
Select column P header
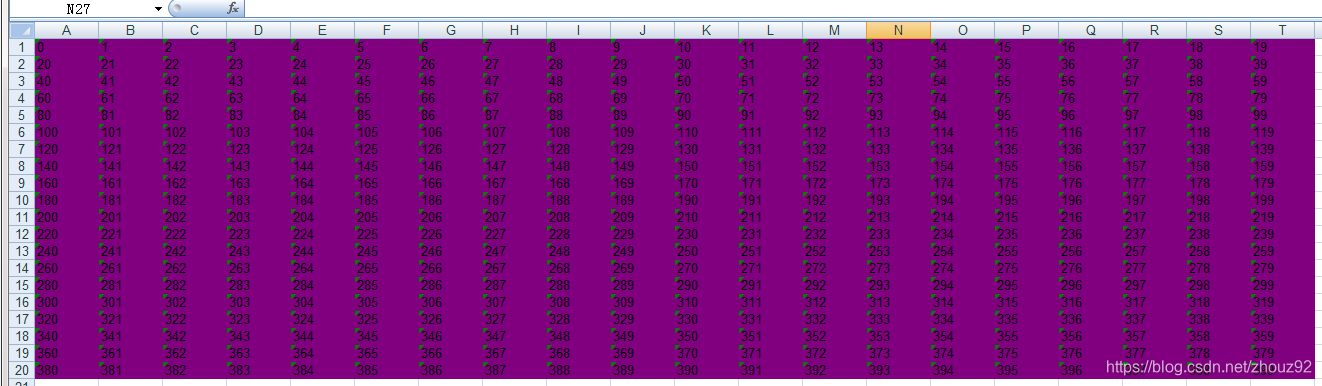tap(1026, 31)
